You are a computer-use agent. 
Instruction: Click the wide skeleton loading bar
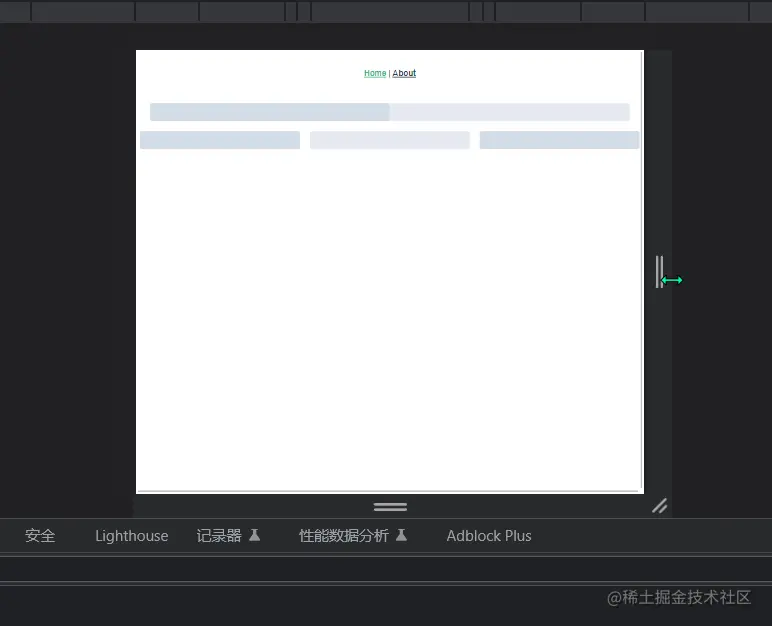tap(389, 112)
